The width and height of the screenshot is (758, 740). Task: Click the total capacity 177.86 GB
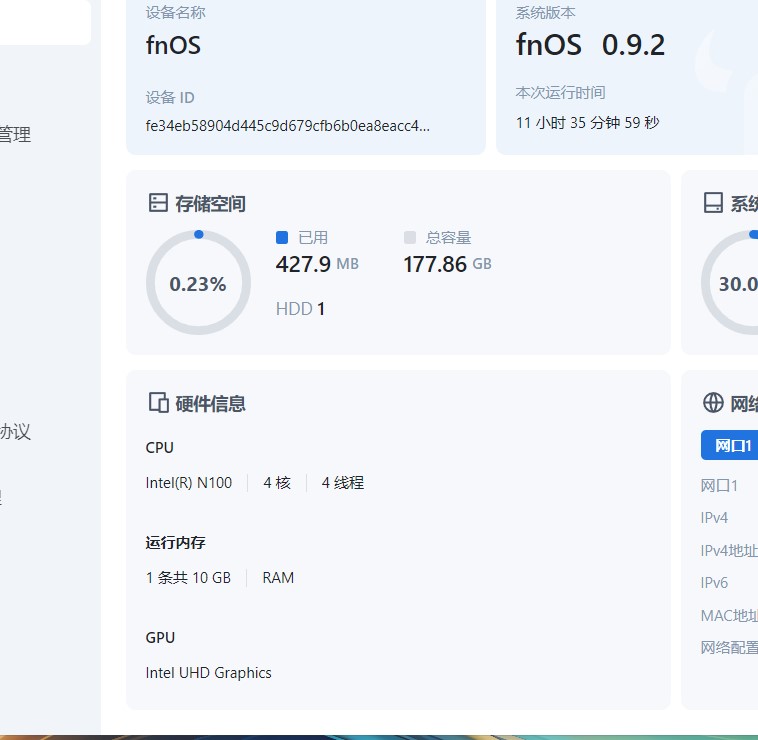point(448,264)
